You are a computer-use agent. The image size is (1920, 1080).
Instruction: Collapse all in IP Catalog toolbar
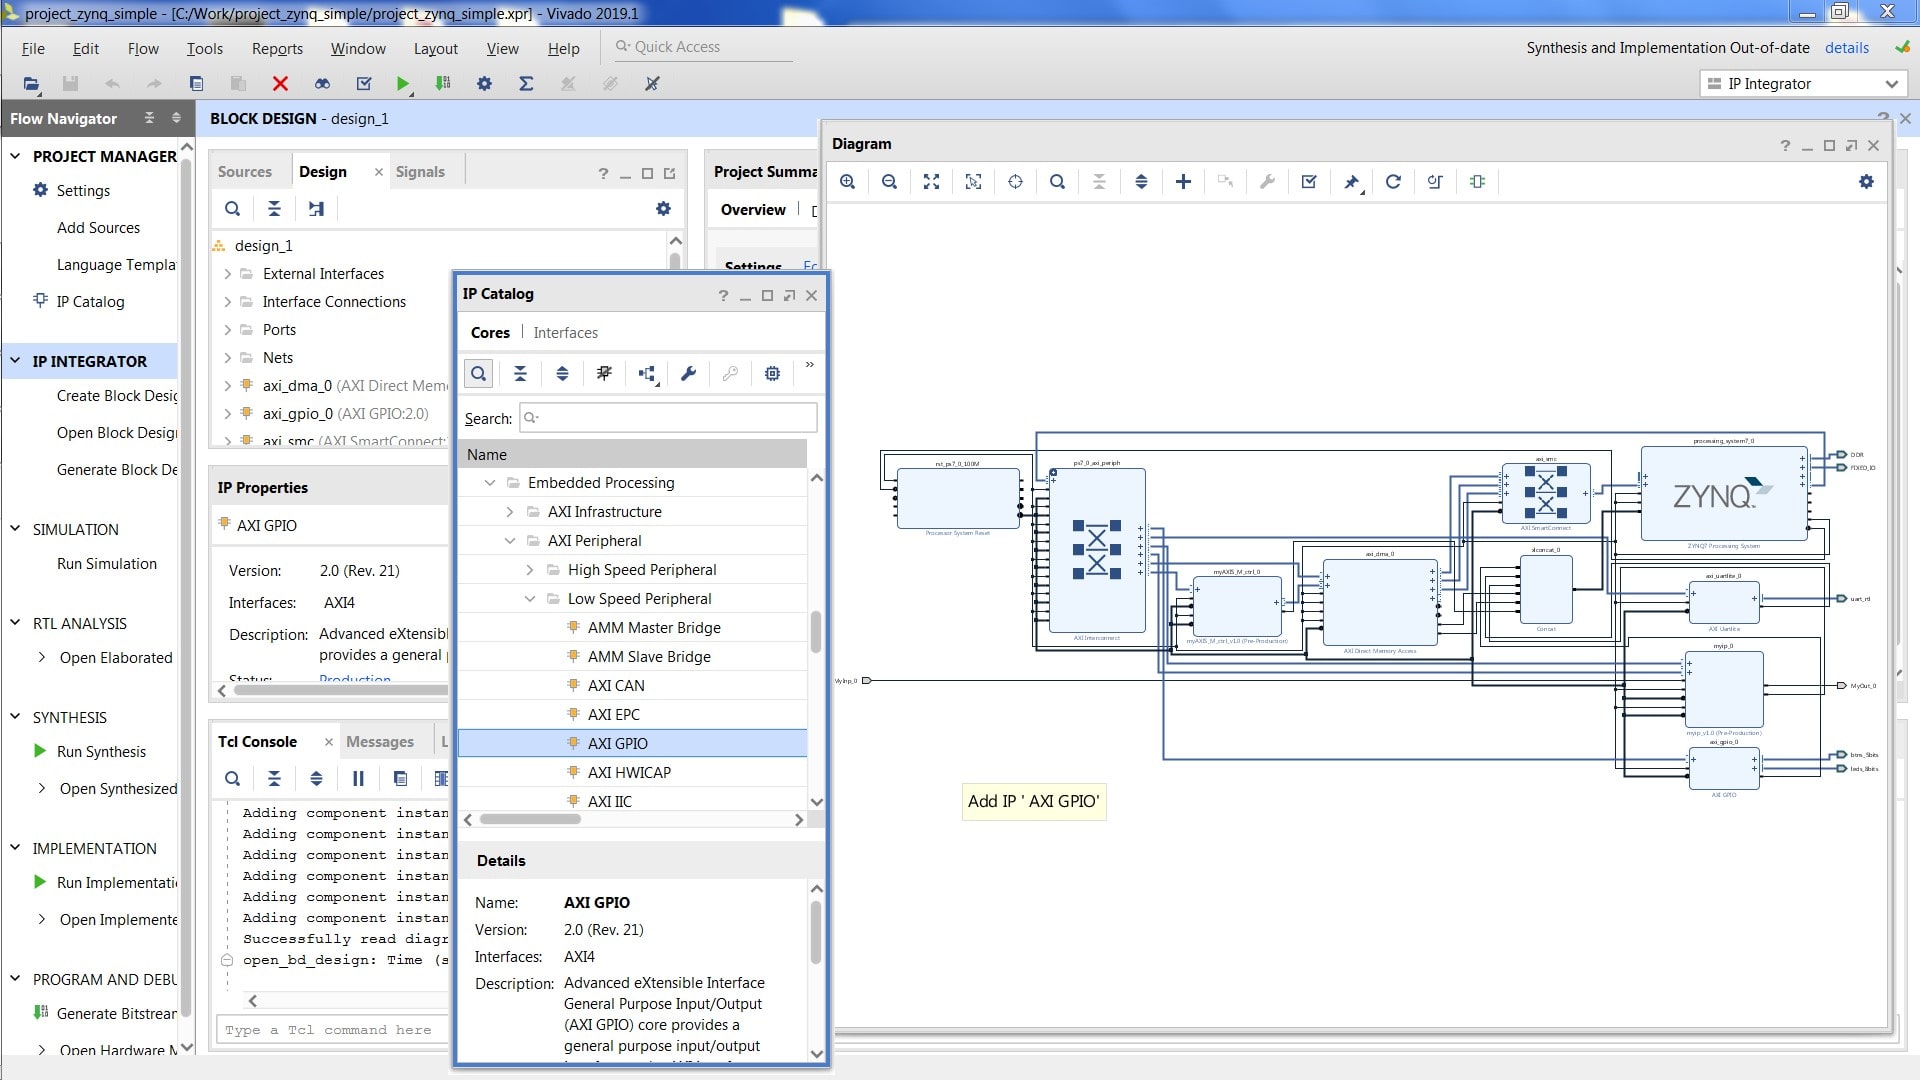[520, 374]
